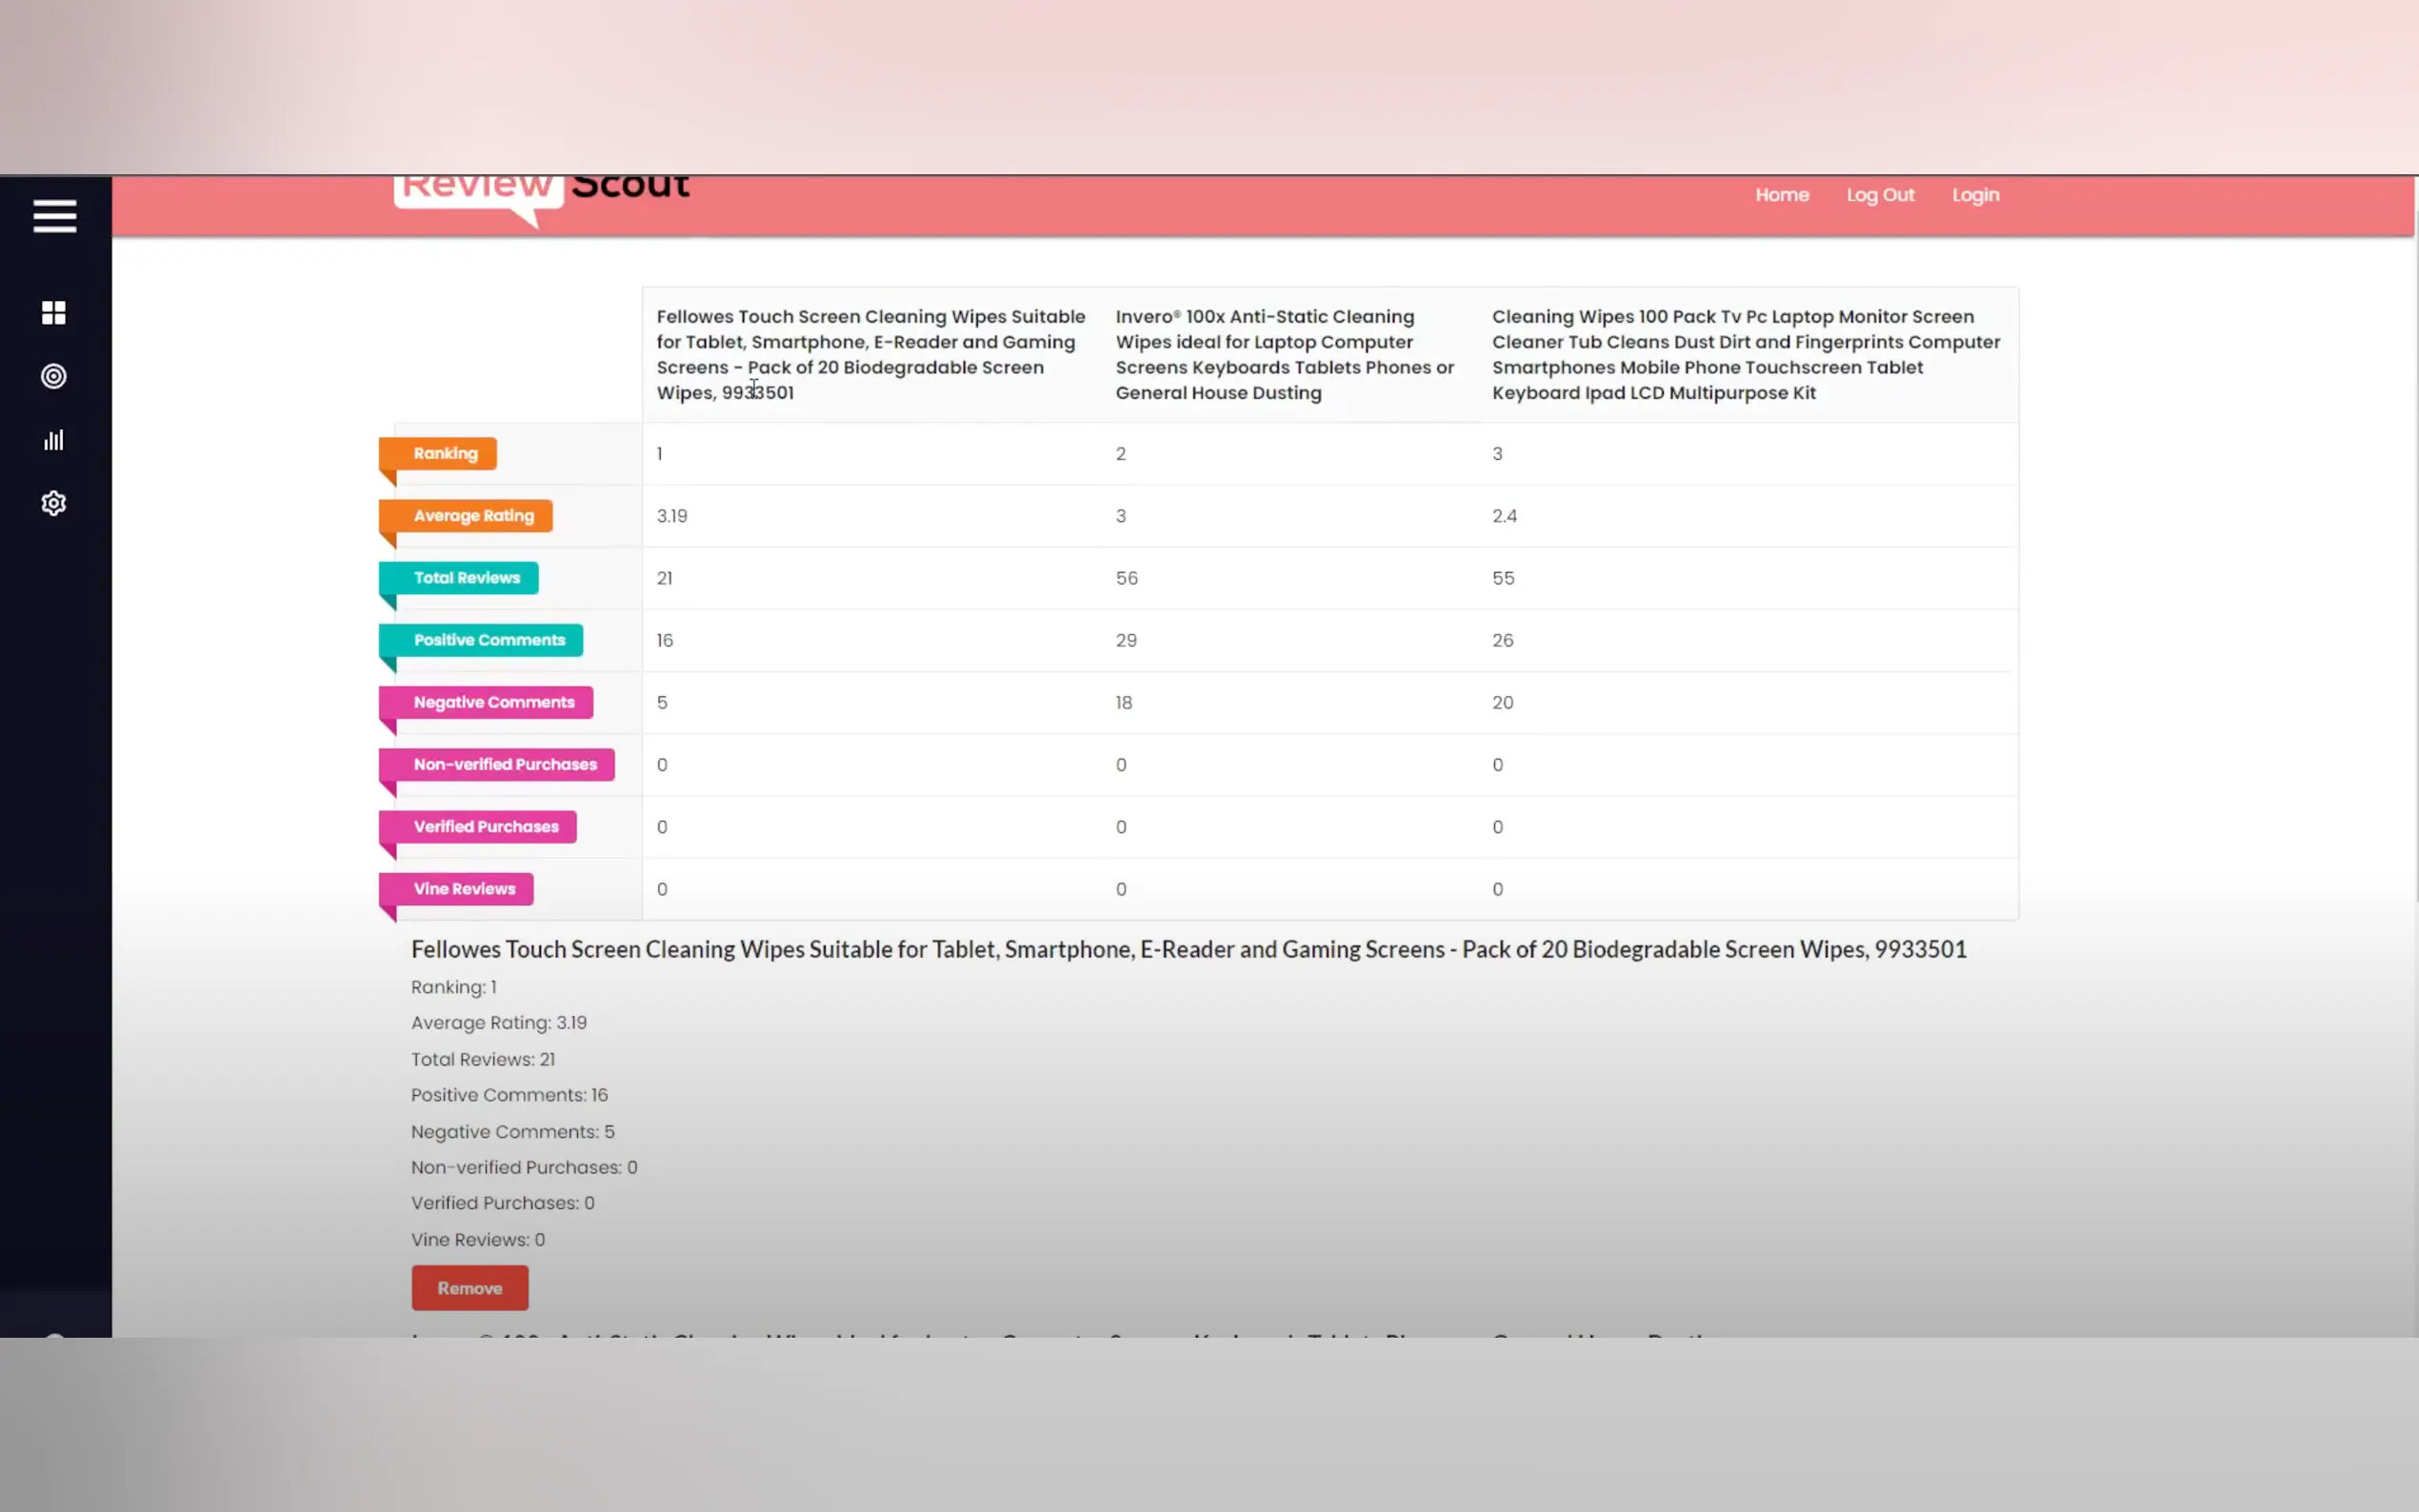Open the settings gear icon
The height and width of the screenshot is (1512, 2419).
[54, 503]
